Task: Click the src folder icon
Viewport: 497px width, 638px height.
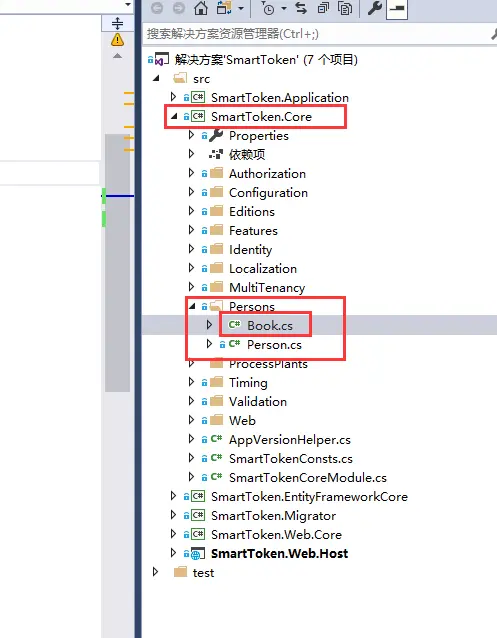Action: pyautogui.click(x=180, y=78)
